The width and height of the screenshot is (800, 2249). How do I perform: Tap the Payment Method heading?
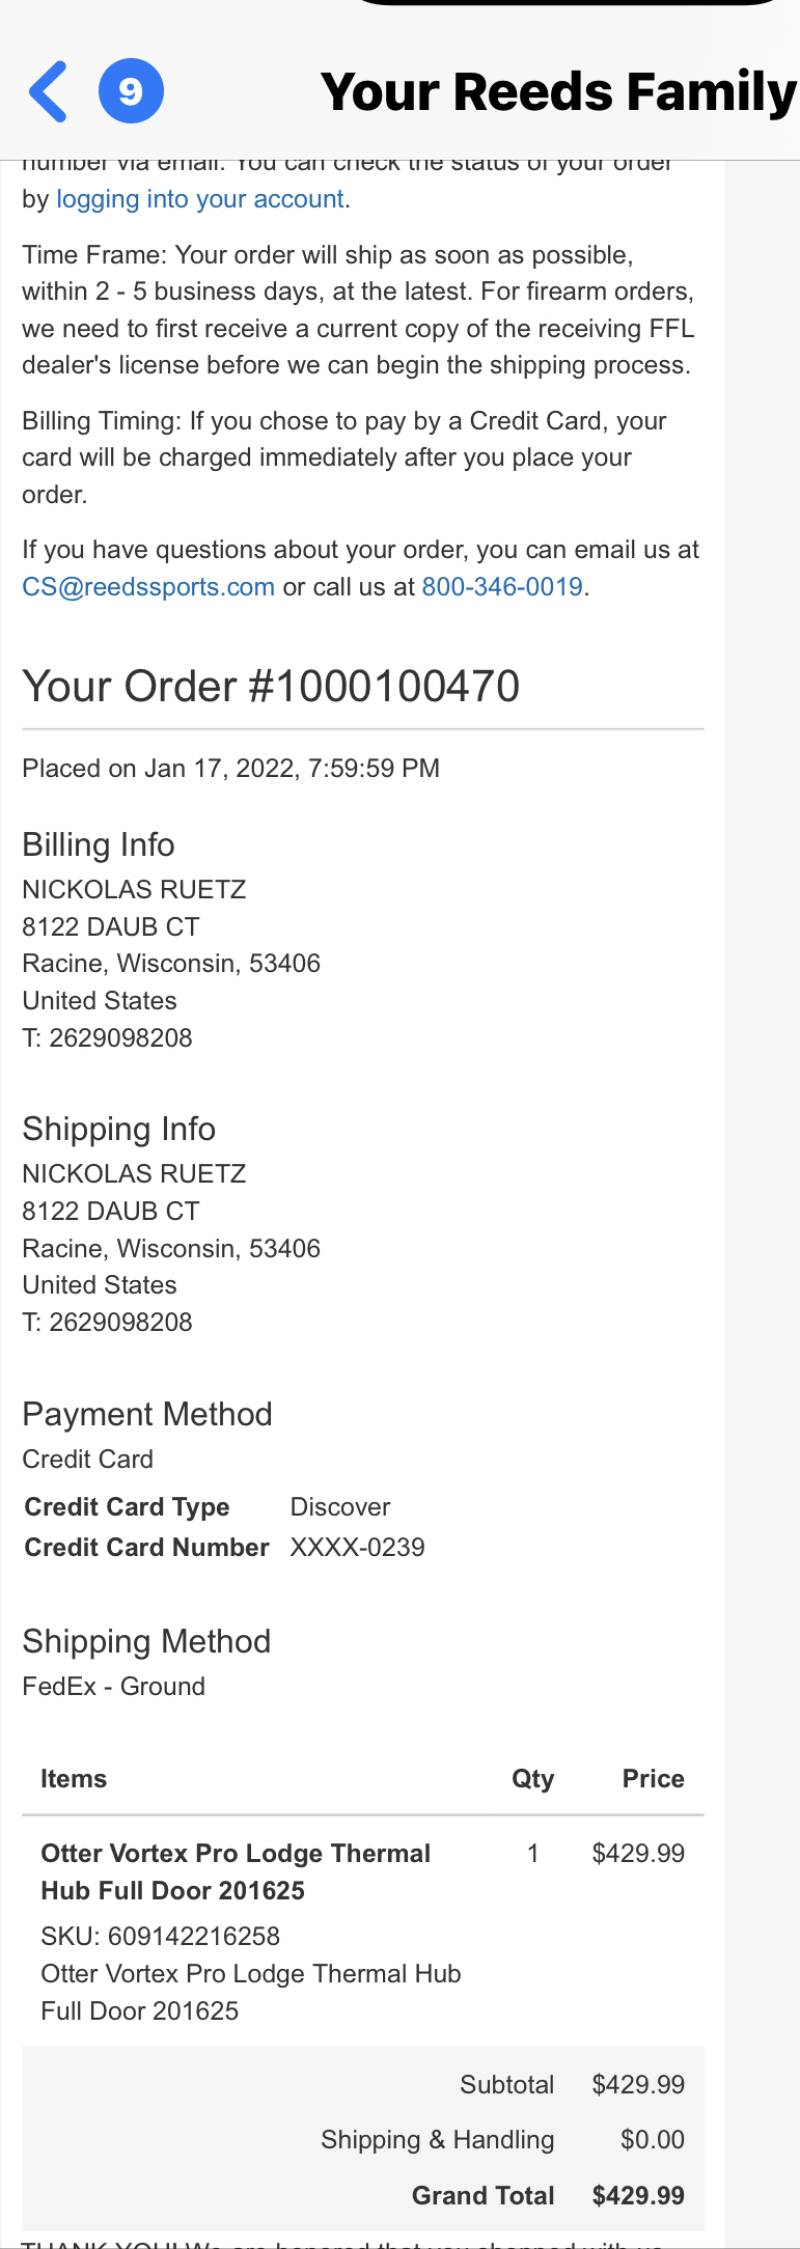coord(147,1414)
